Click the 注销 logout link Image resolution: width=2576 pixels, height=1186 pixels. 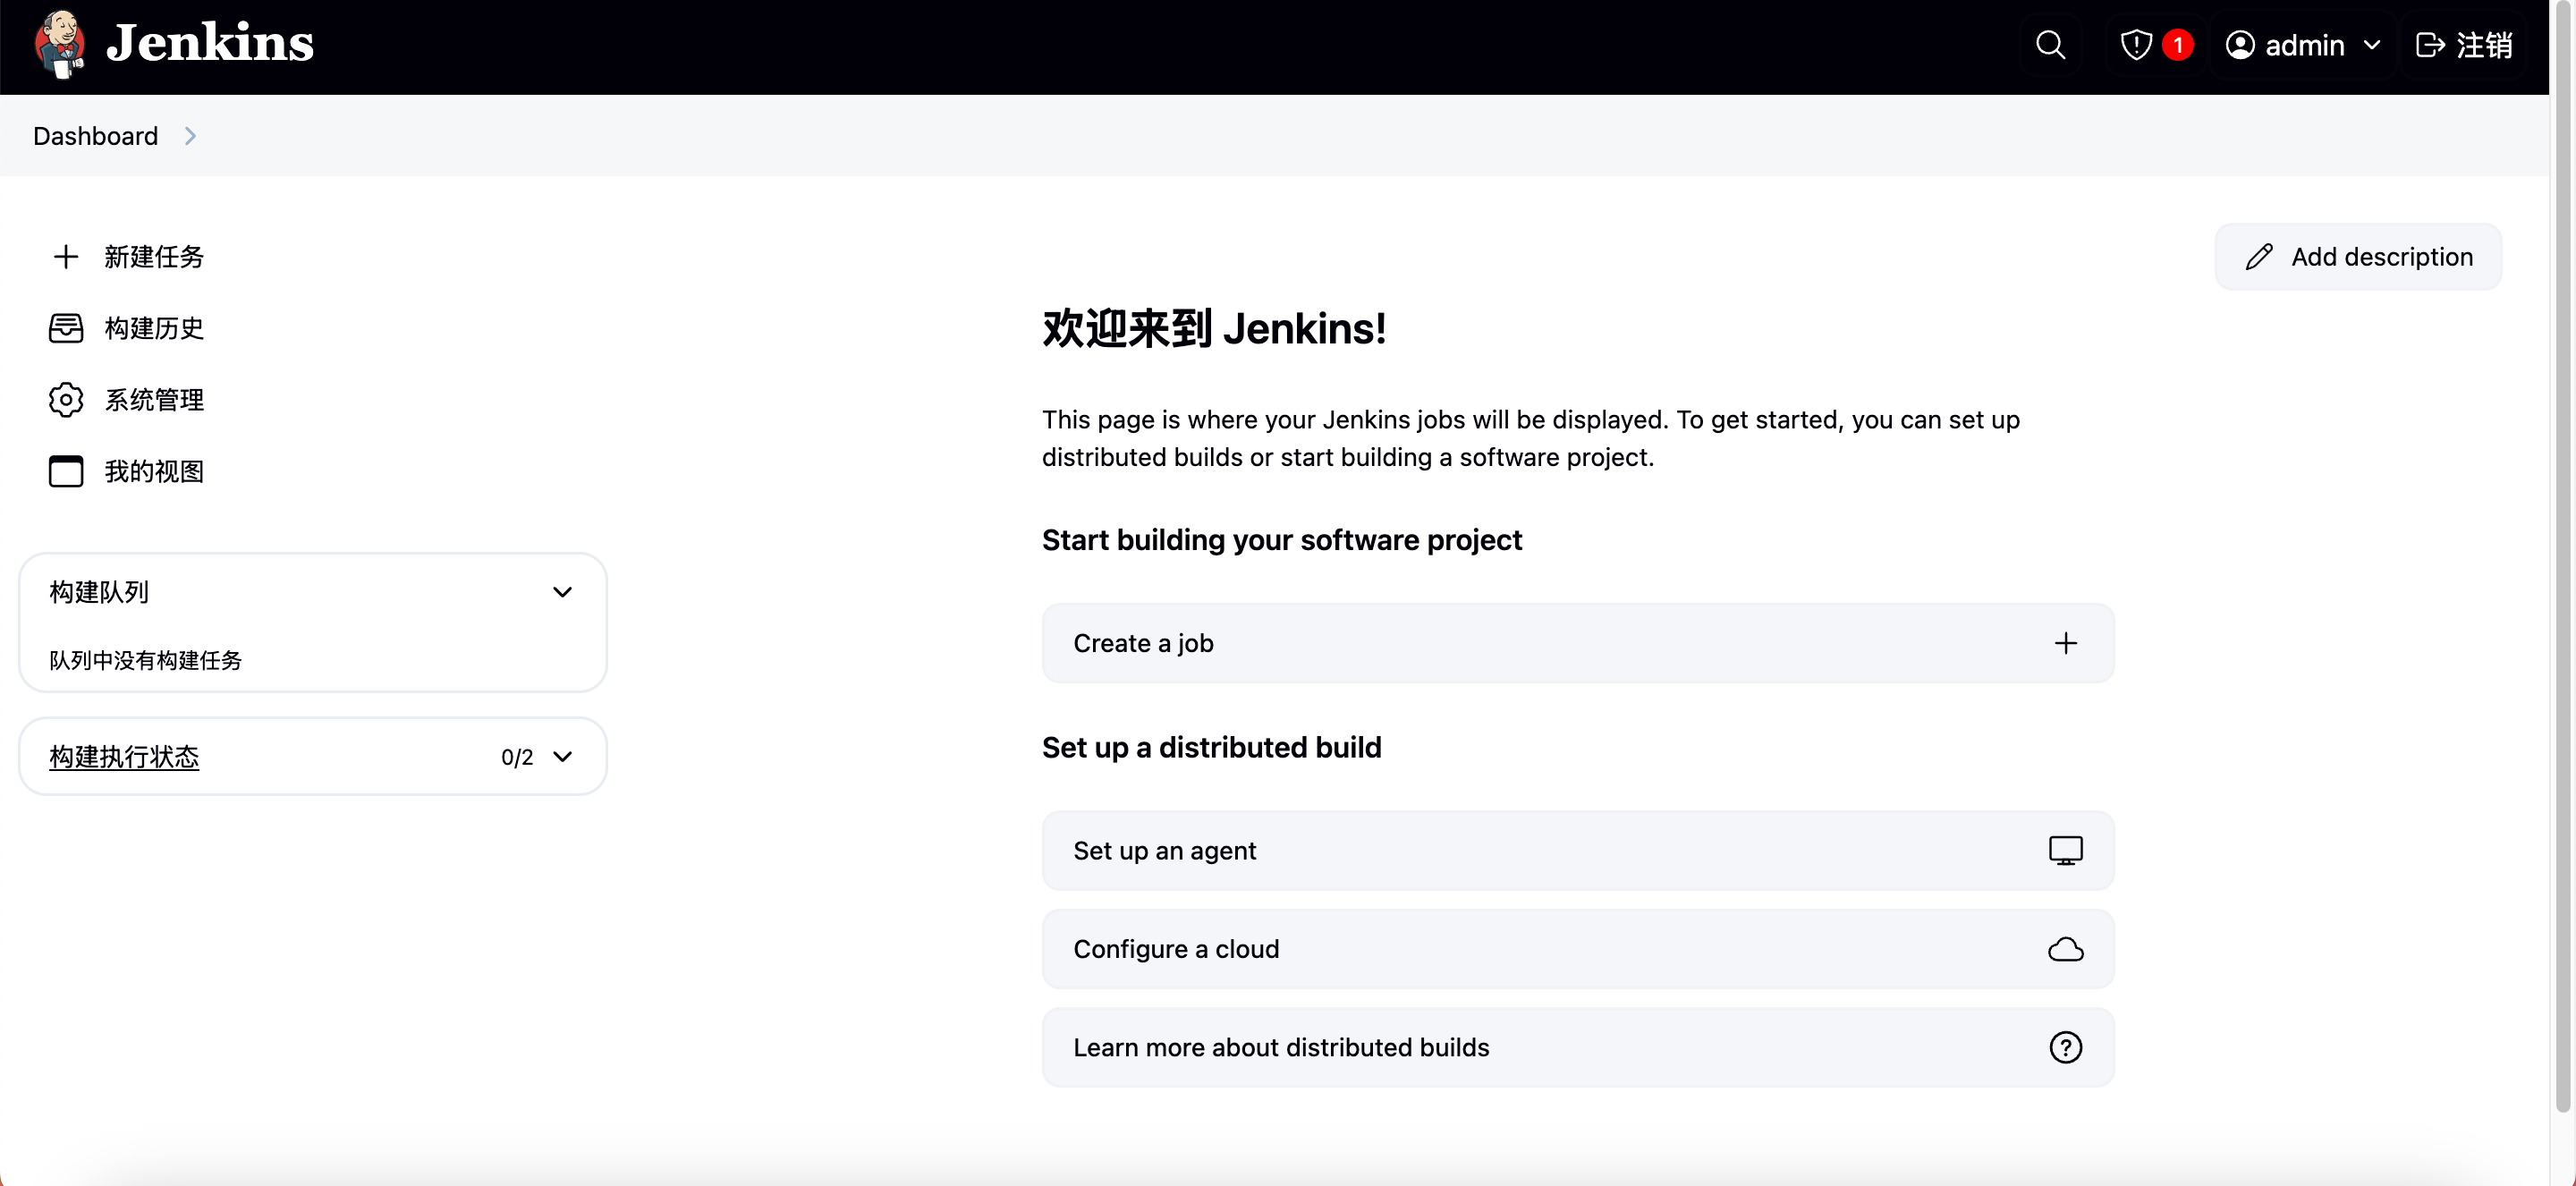click(x=2484, y=45)
